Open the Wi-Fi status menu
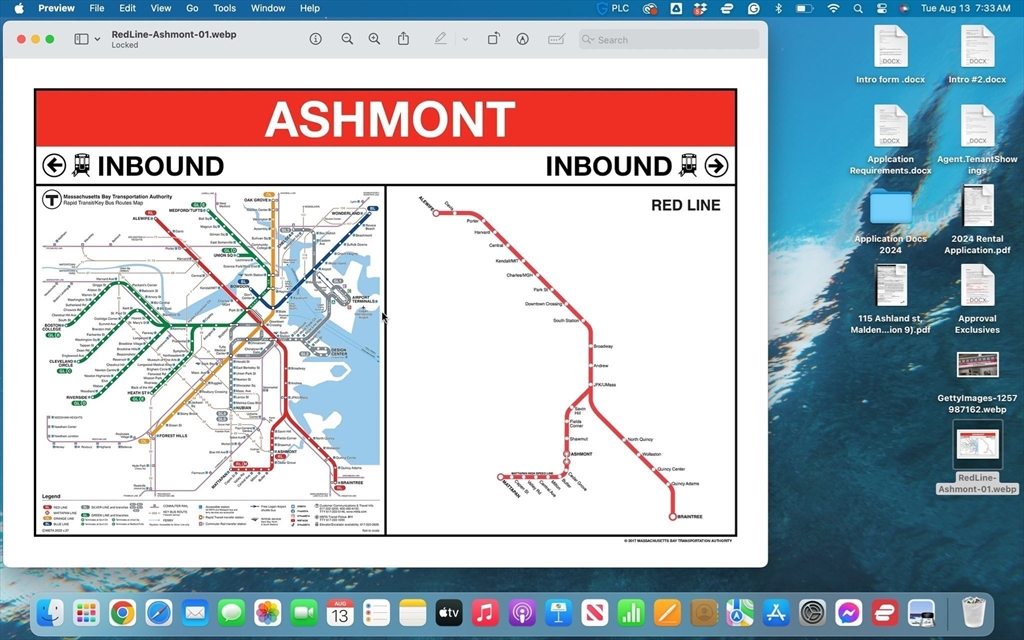The width and height of the screenshot is (1024, 640). click(833, 8)
